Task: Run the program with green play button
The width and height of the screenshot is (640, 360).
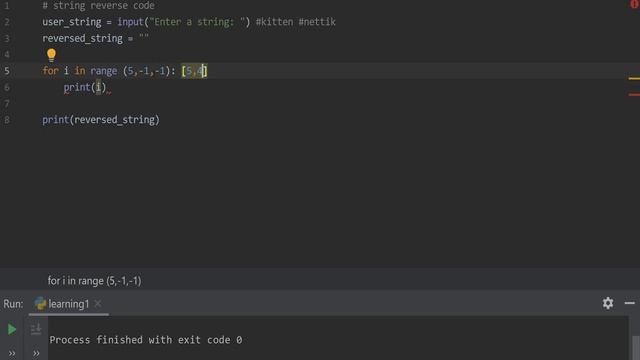Action: coord(12,329)
